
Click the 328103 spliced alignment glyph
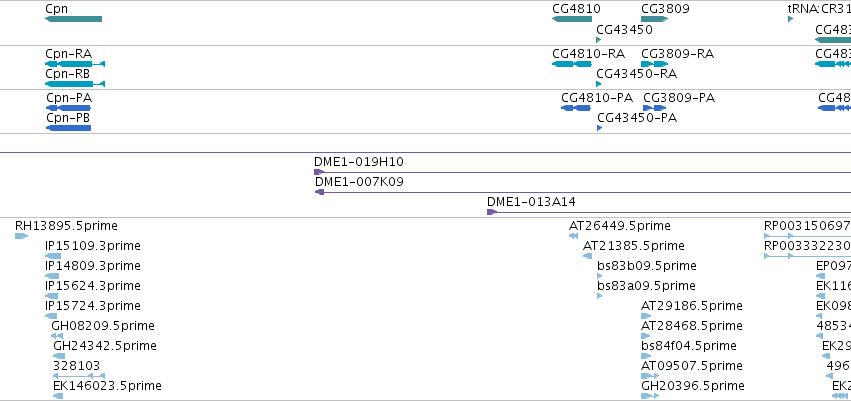[79, 376]
